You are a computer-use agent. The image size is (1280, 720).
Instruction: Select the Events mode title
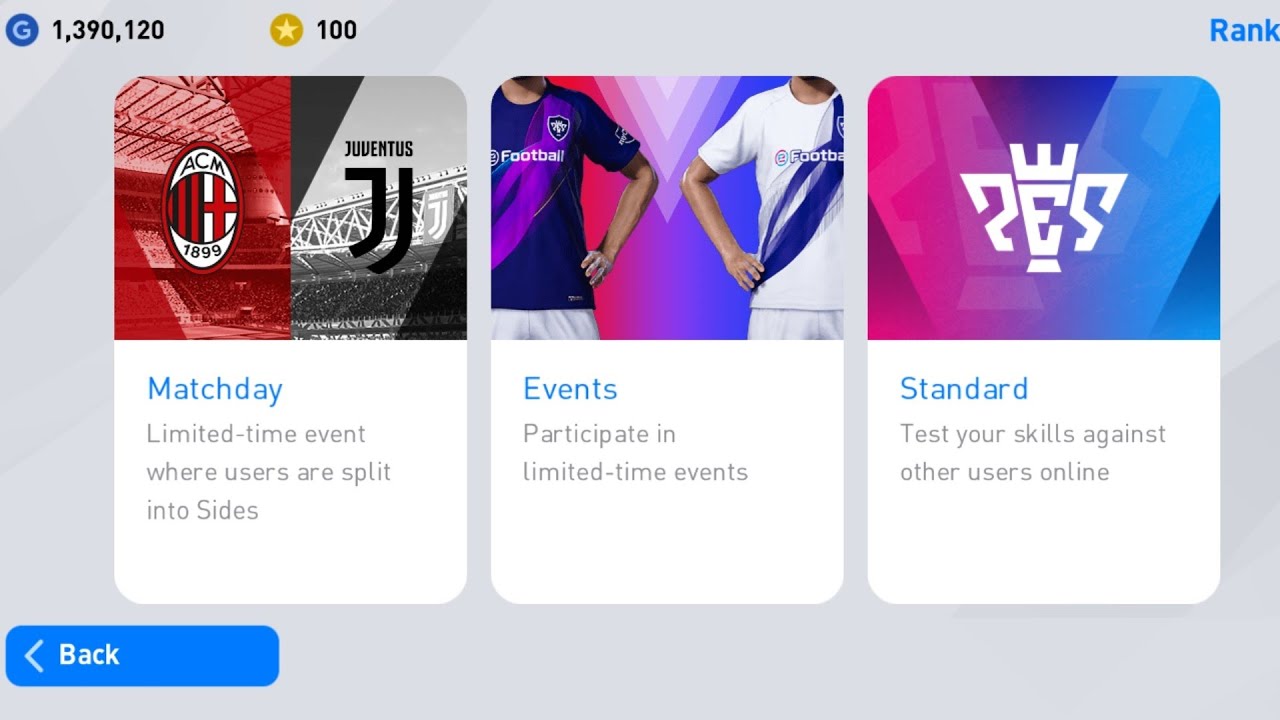(x=570, y=389)
